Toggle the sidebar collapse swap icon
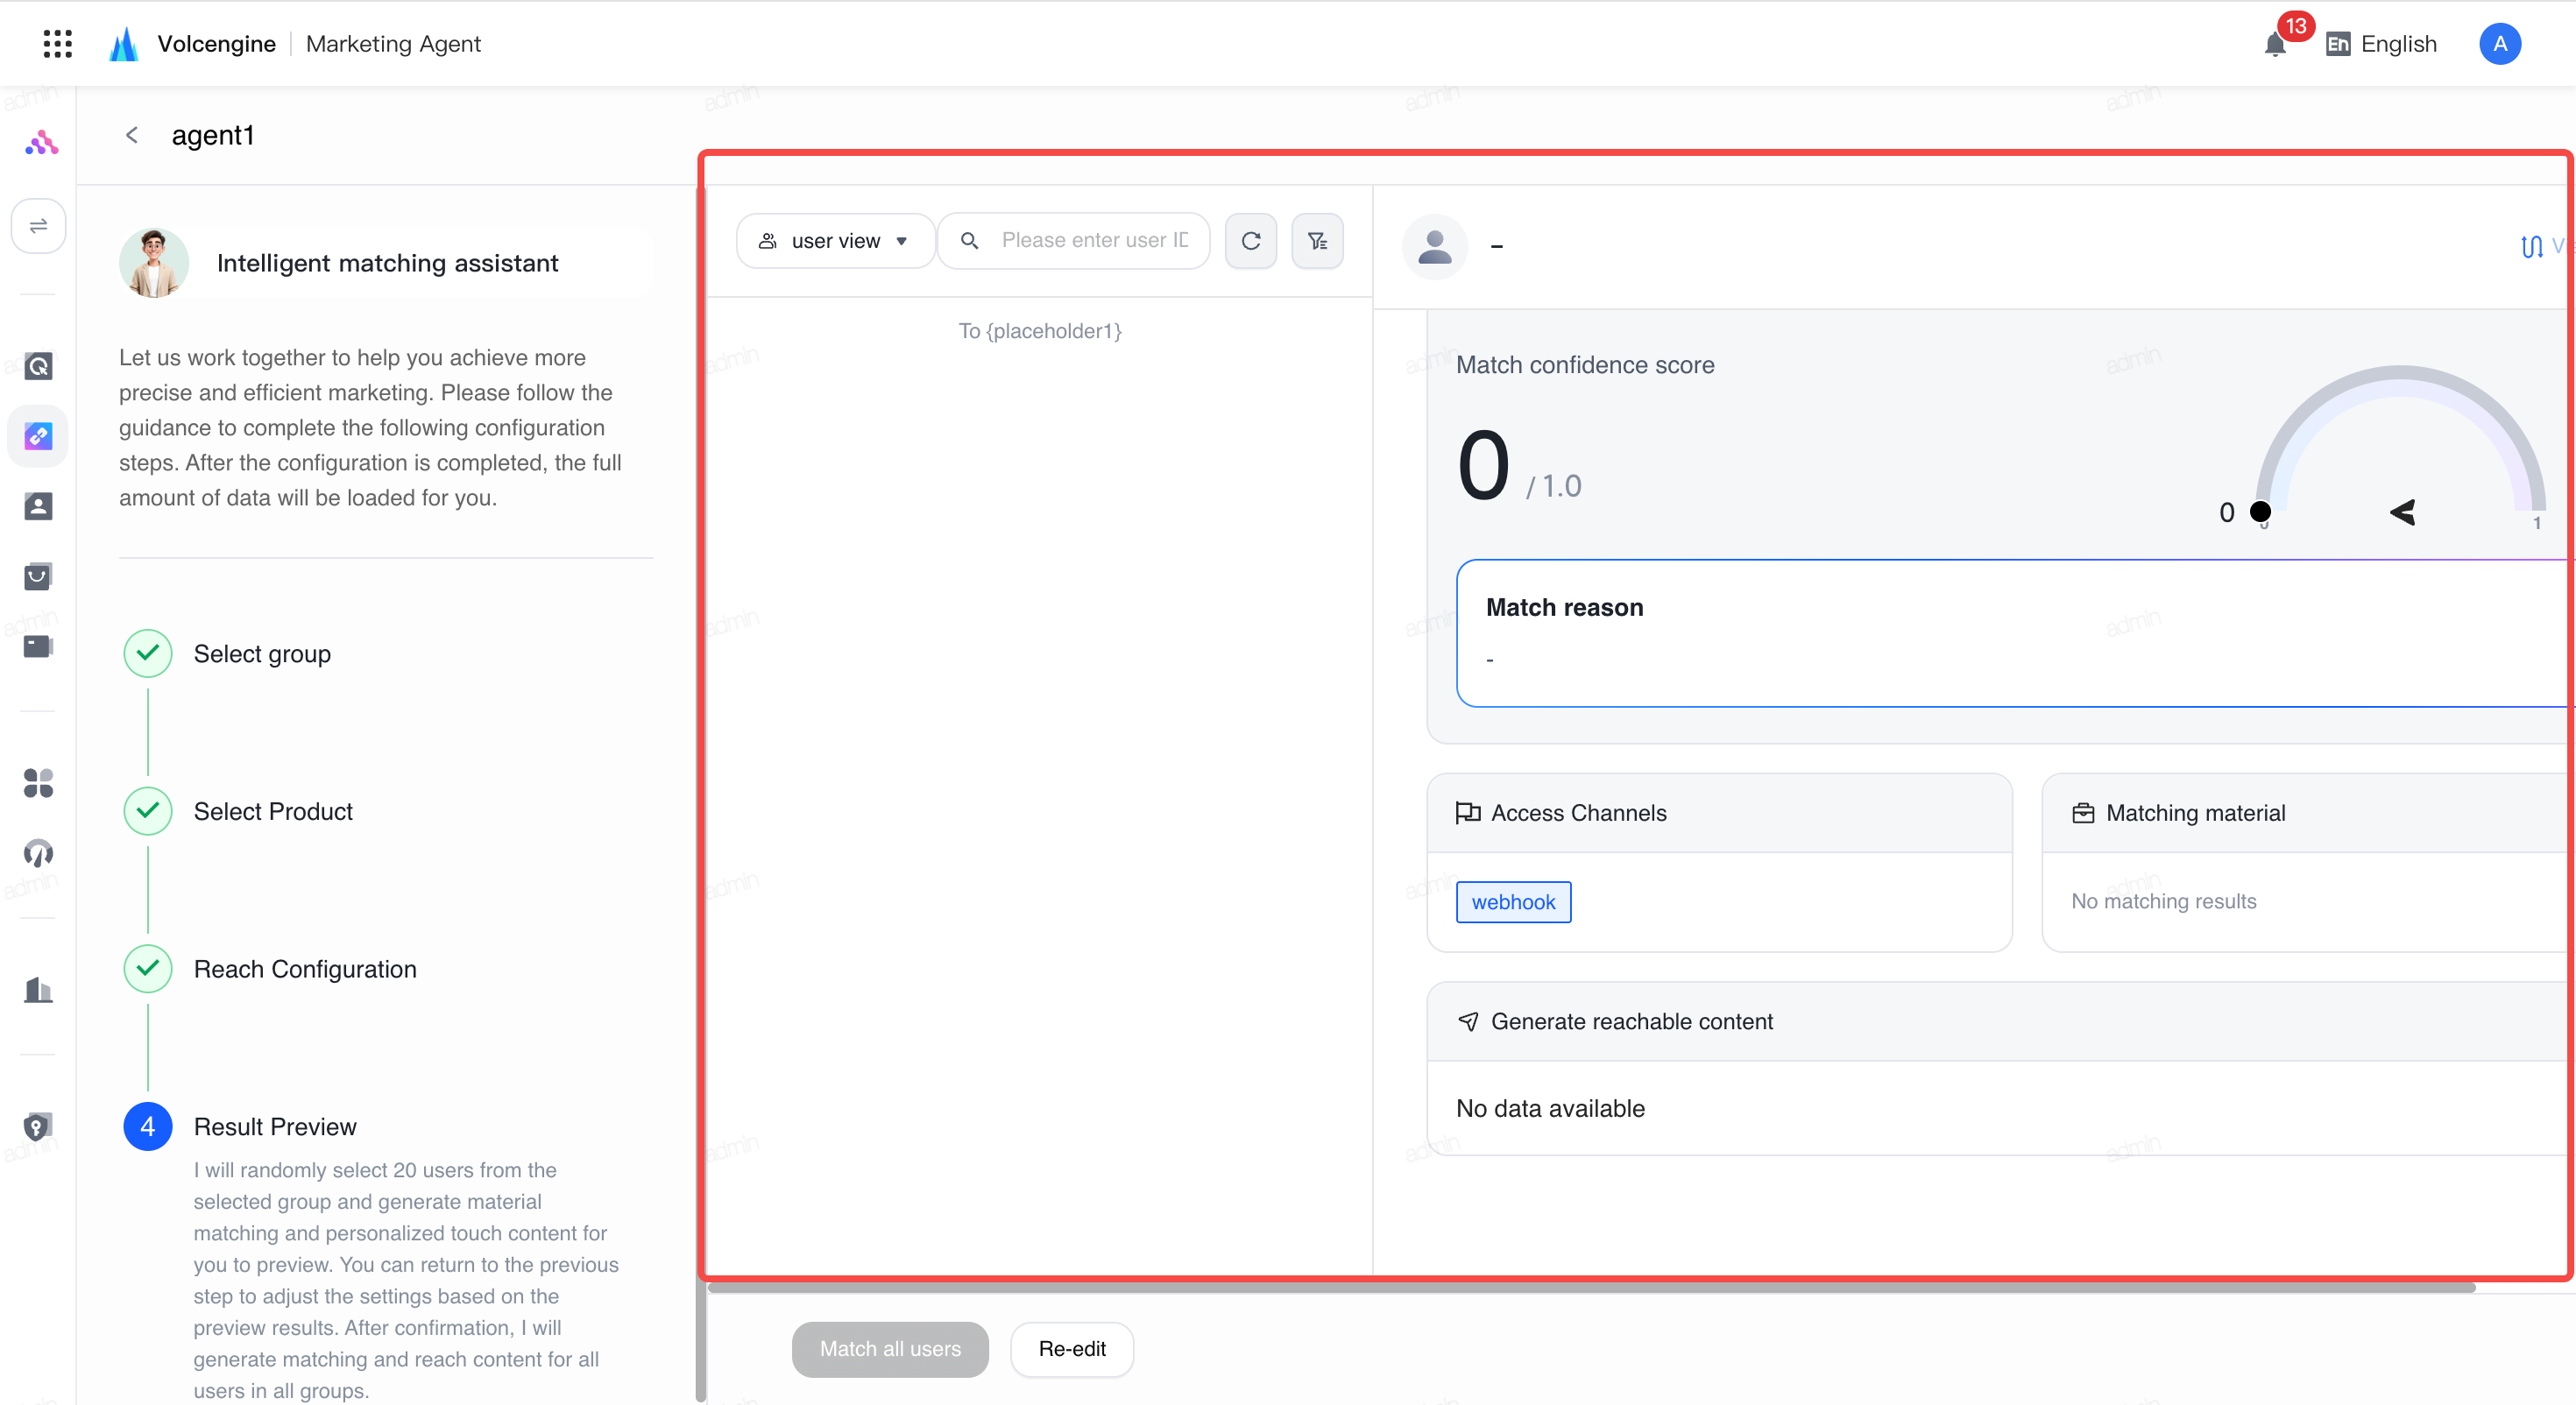Viewport: 2576px width, 1405px height. coord(38,226)
